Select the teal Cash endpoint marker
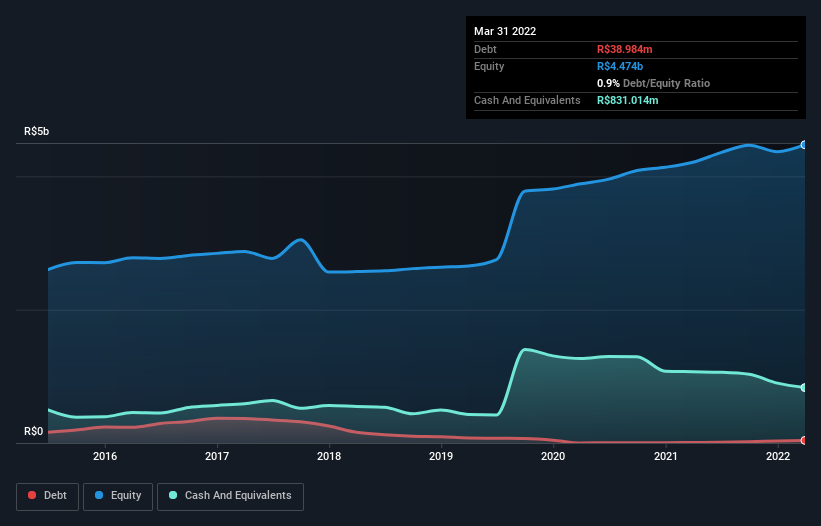Screen dimensions: 821x526 pyautogui.click(x=804, y=388)
